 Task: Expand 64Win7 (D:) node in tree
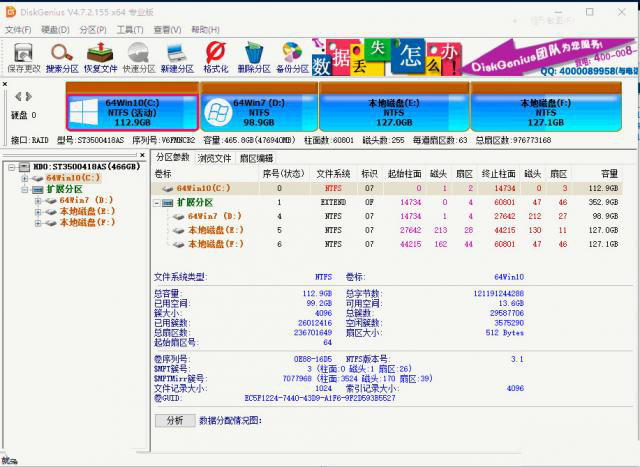click(38, 200)
